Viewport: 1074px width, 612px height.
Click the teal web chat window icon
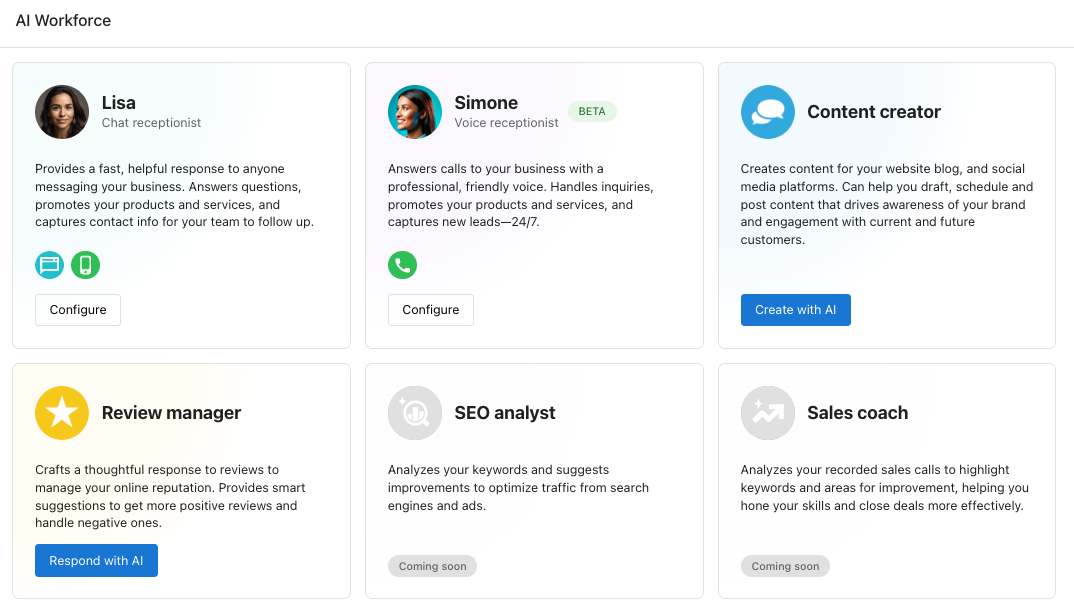[49, 265]
